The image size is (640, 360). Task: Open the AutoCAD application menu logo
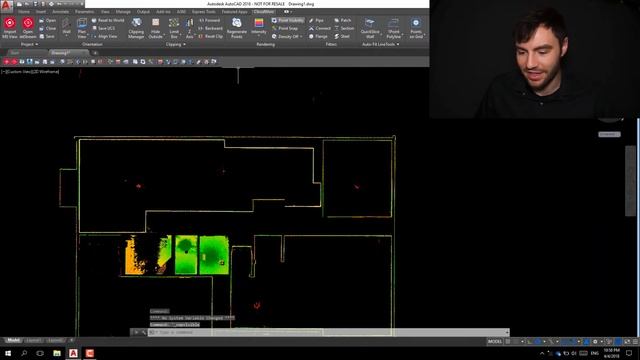6,5
